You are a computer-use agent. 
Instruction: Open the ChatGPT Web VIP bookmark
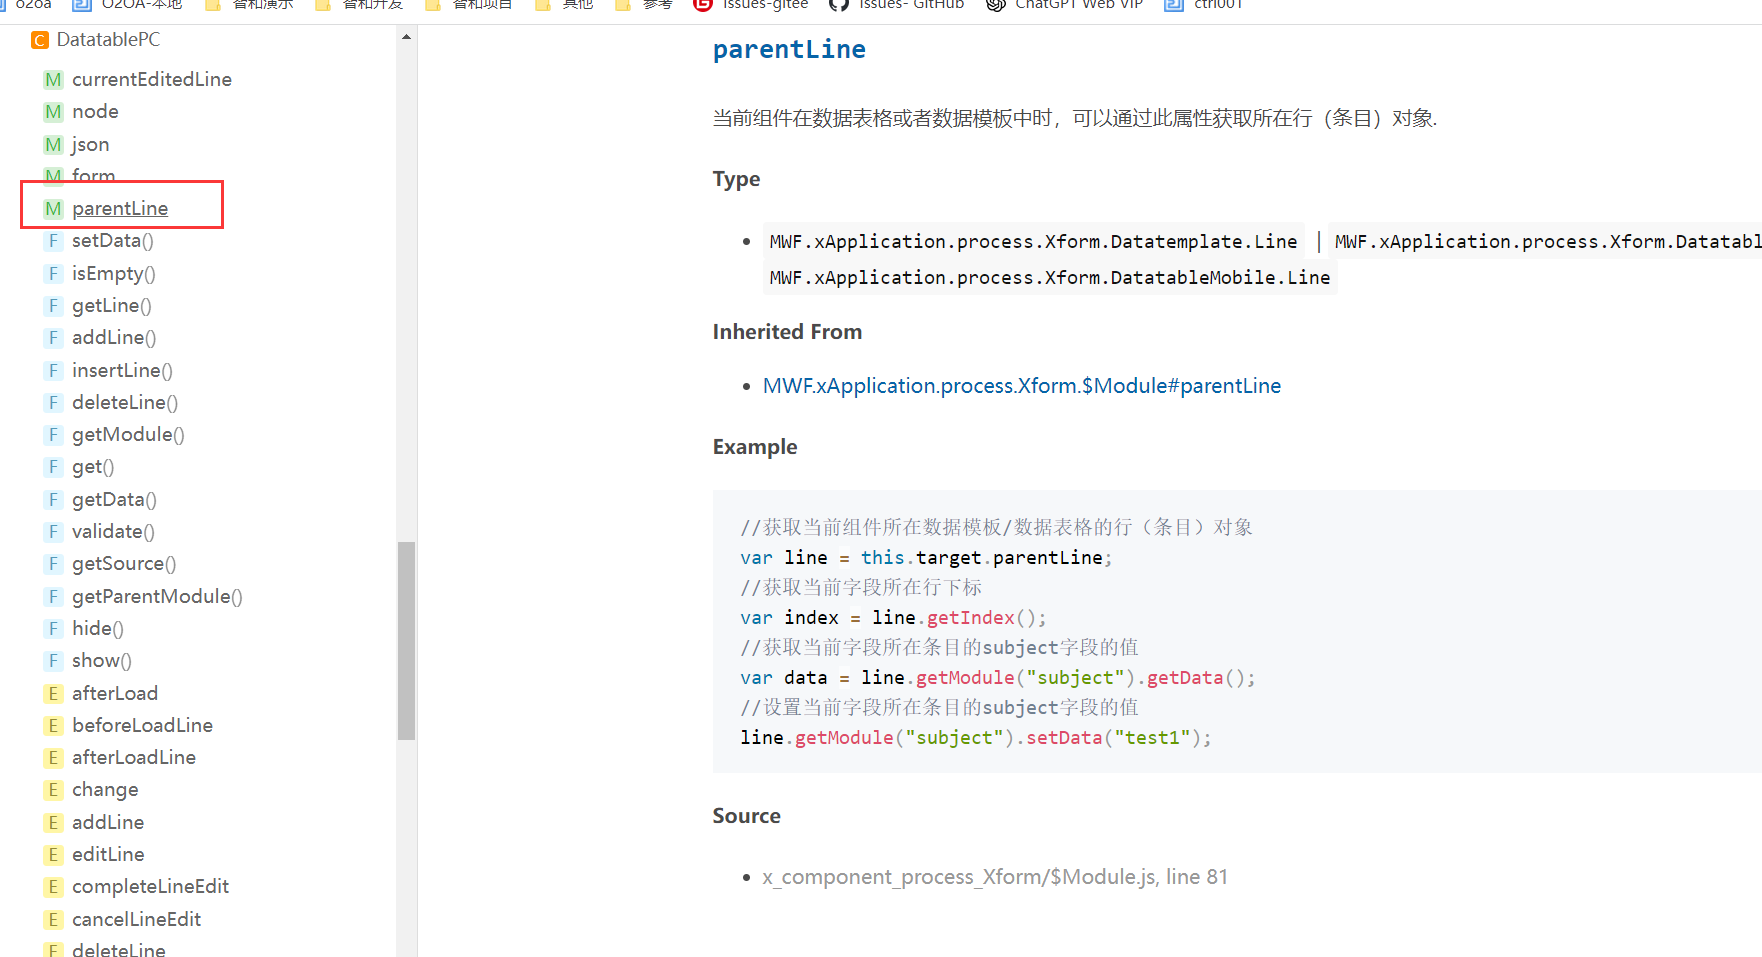point(1078,5)
